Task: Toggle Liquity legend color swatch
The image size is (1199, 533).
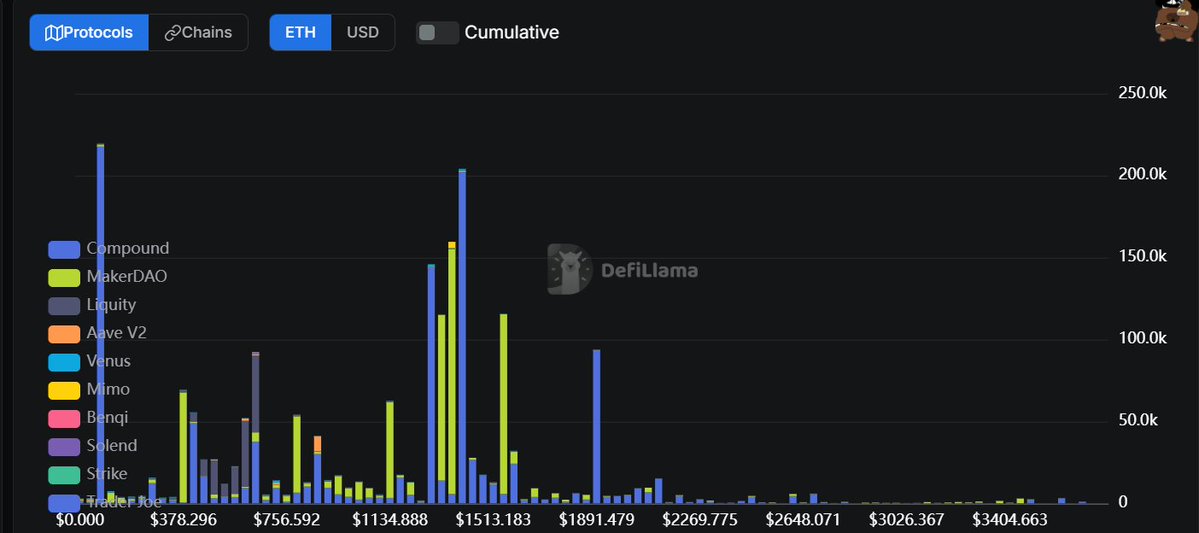Action: click(x=64, y=306)
